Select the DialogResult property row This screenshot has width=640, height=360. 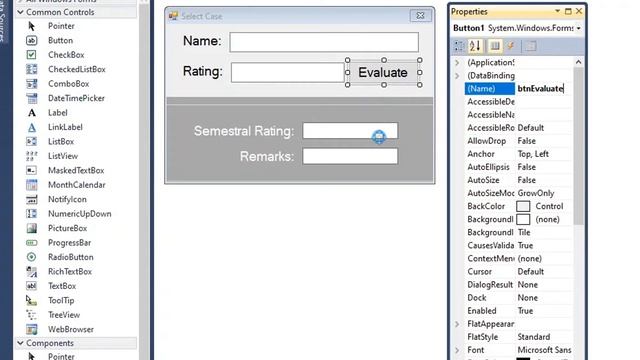pyautogui.click(x=518, y=285)
